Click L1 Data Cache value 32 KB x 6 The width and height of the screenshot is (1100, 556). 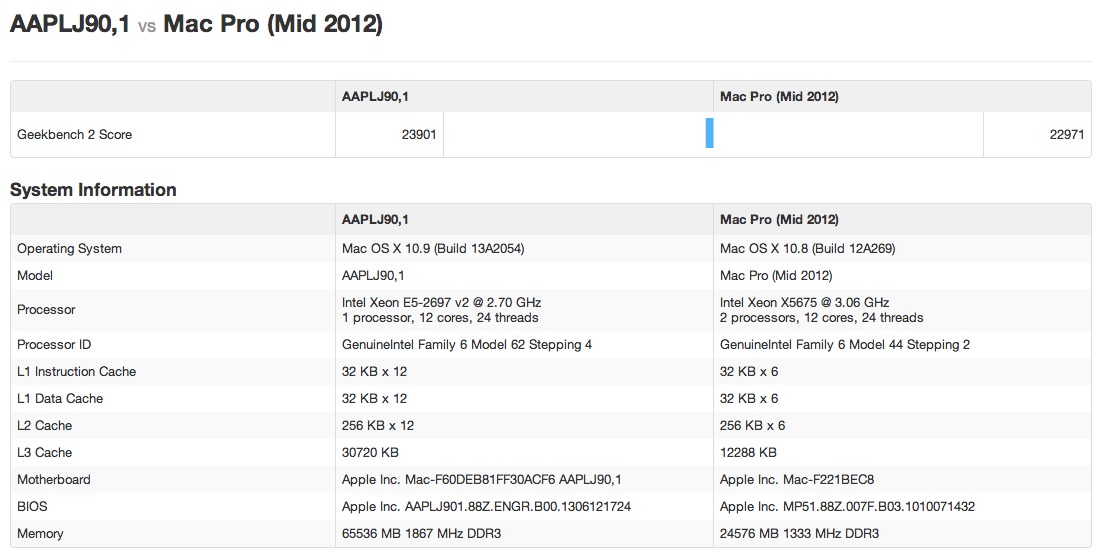pos(749,399)
